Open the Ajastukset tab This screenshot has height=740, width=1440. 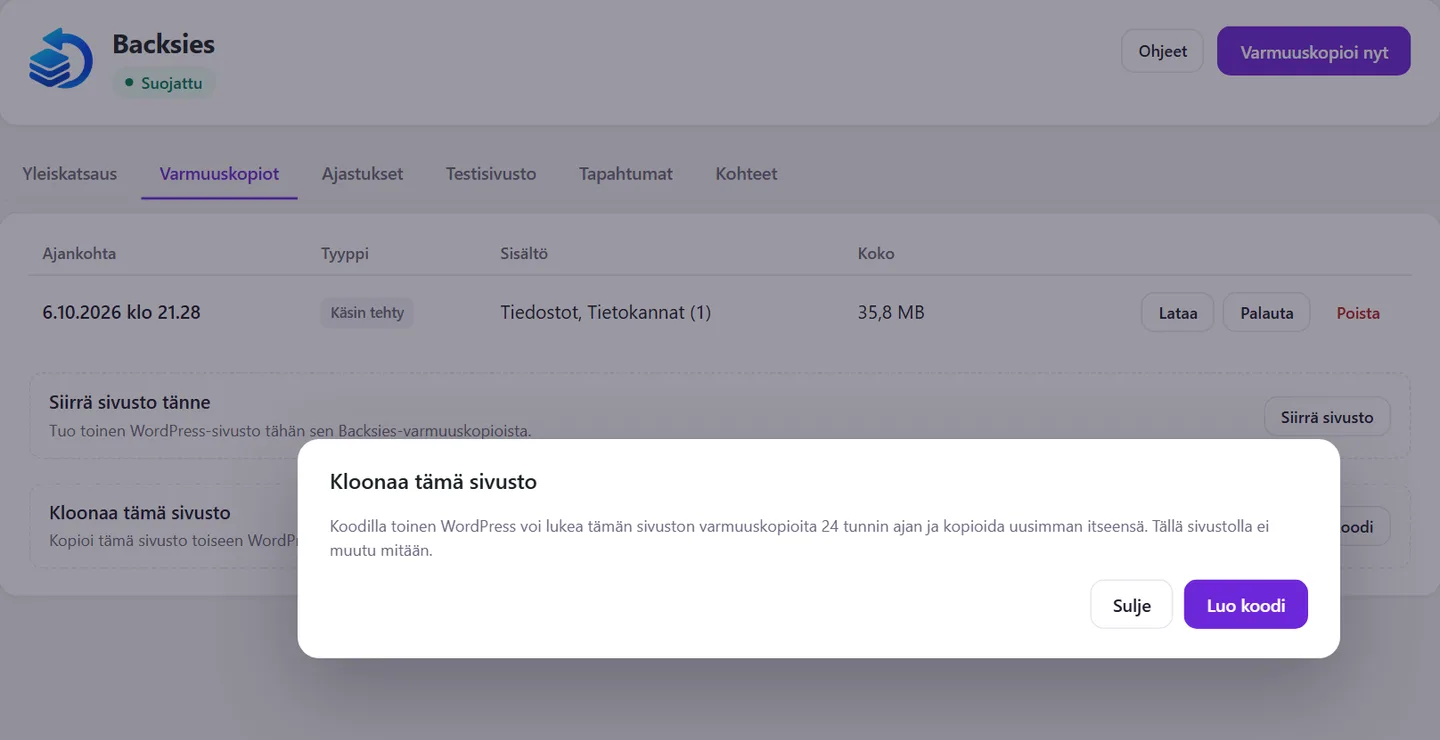point(362,174)
